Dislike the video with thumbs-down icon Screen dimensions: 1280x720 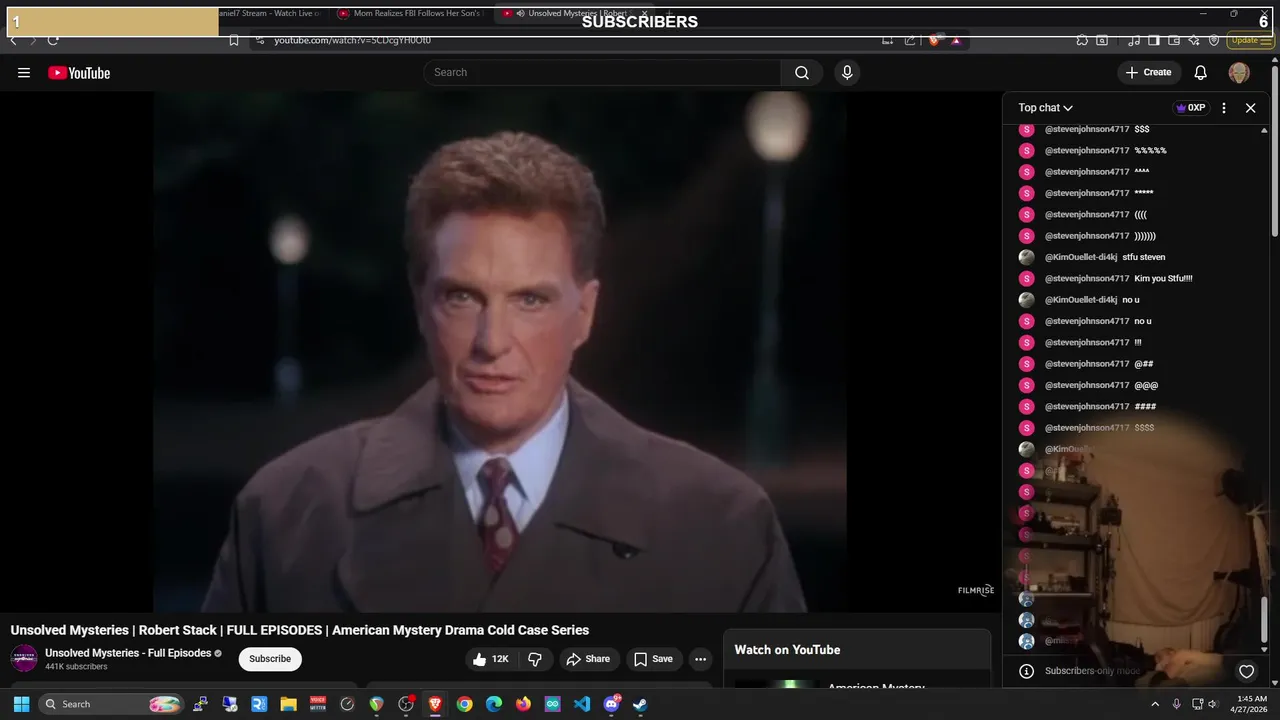click(x=535, y=659)
